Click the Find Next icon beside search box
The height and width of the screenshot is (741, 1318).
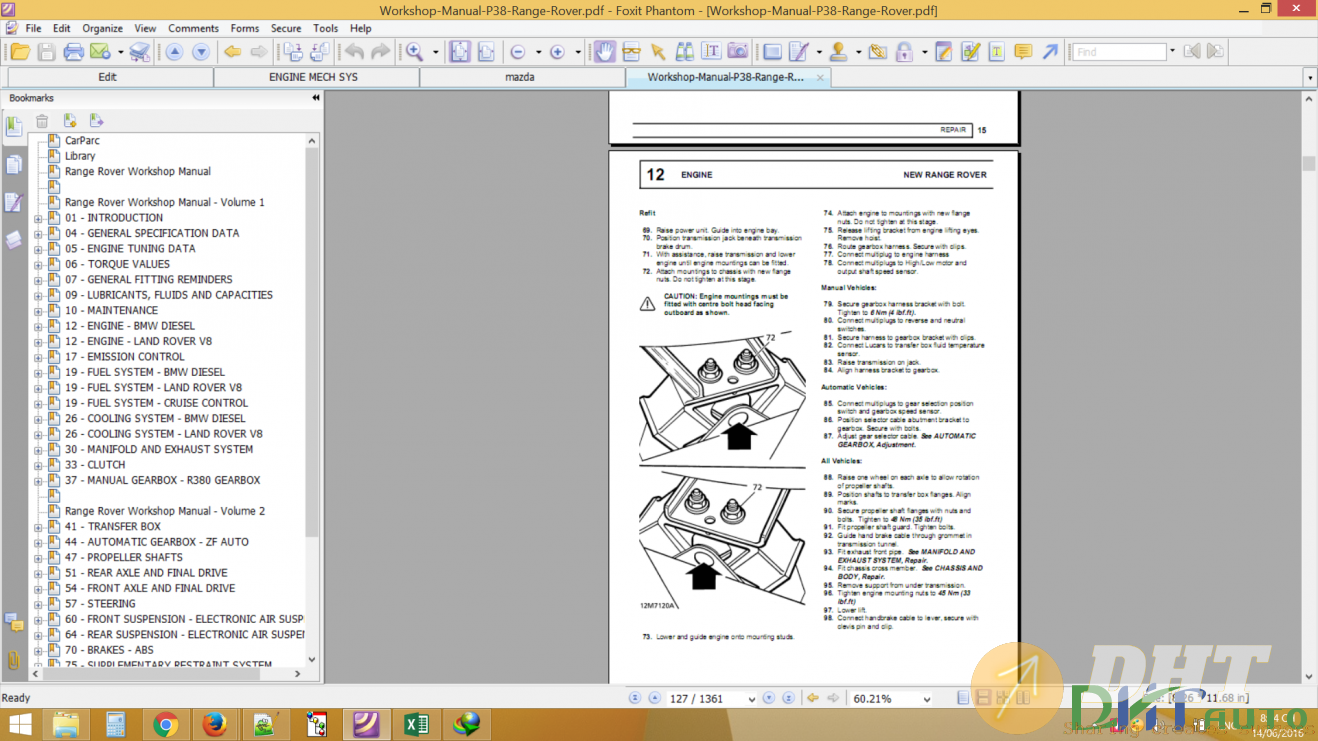1216,52
